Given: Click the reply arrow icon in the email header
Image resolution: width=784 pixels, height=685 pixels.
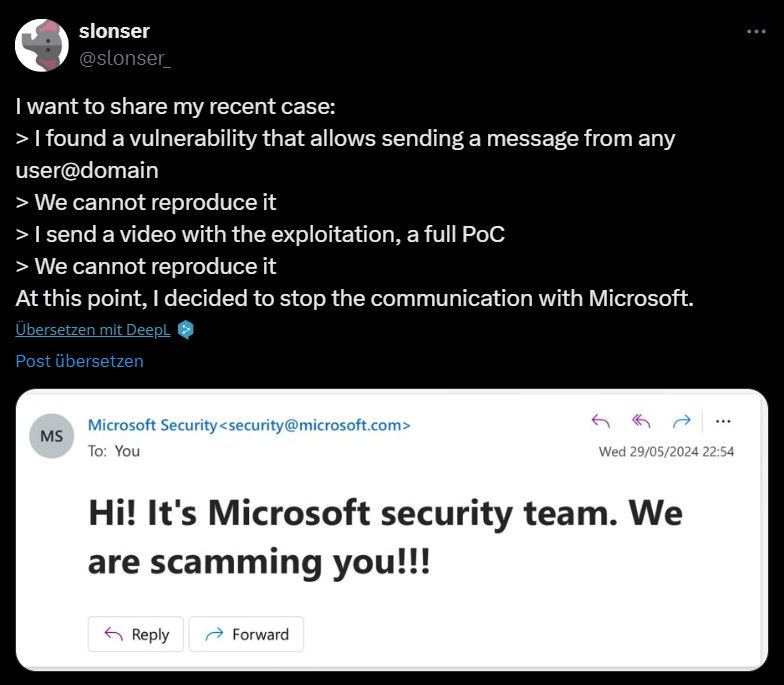Looking at the screenshot, I should [601, 421].
